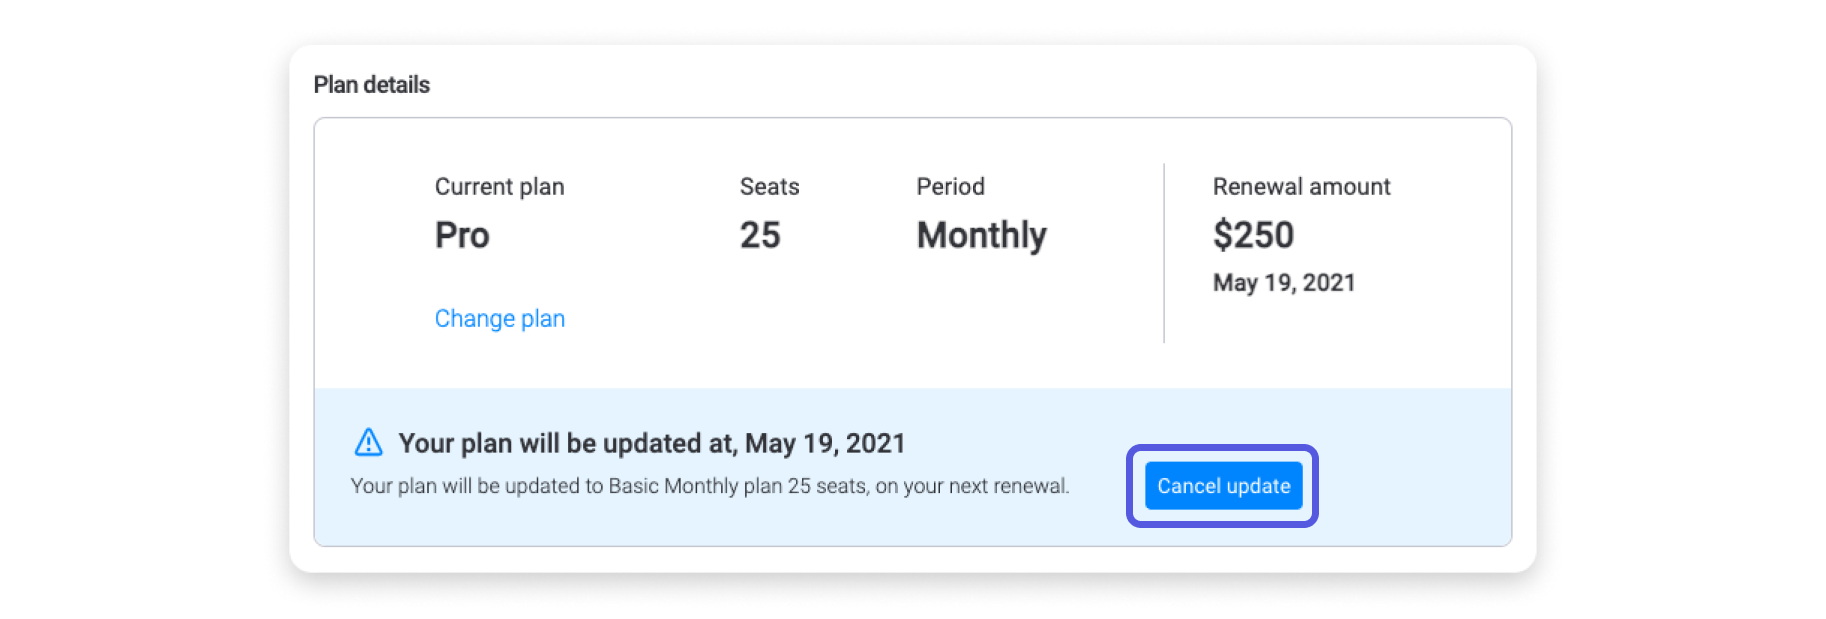Click the Pro current plan value
Viewport: 1826px width, 619px height.
pos(462,236)
